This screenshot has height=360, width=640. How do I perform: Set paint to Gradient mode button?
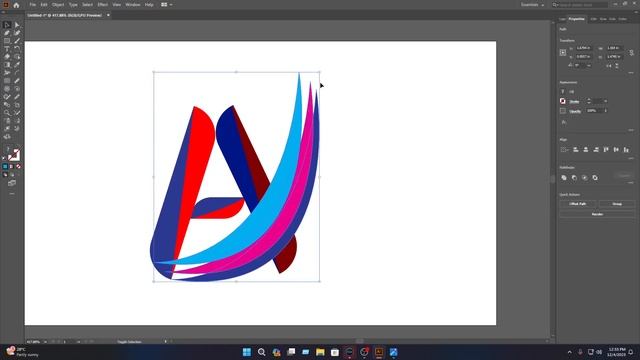pyautogui.click(x=11, y=167)
